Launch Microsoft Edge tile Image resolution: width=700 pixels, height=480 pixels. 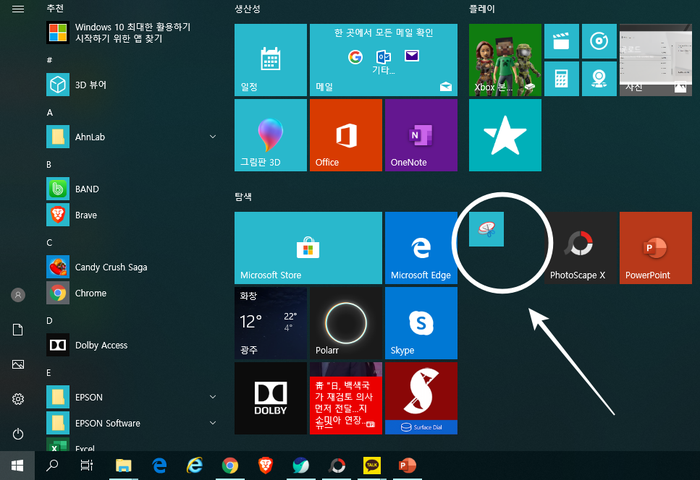point(421,248)
